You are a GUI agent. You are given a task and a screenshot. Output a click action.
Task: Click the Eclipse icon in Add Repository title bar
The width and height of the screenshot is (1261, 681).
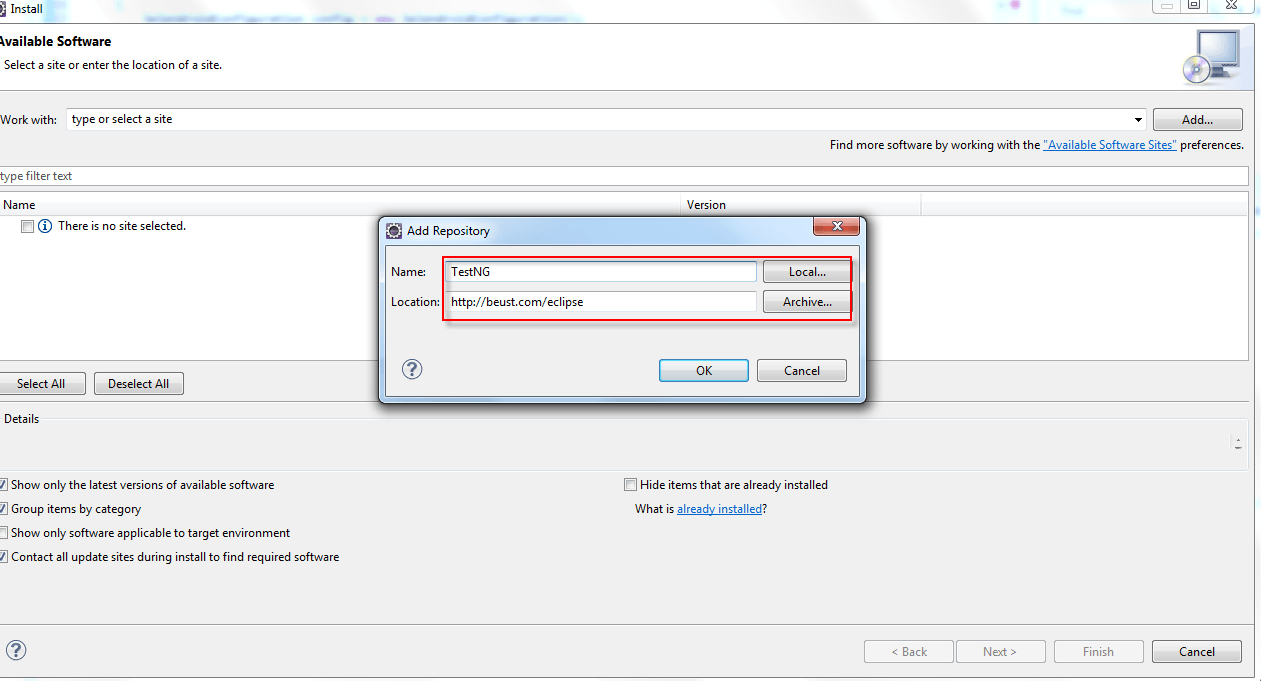click(x=394, y=230)
